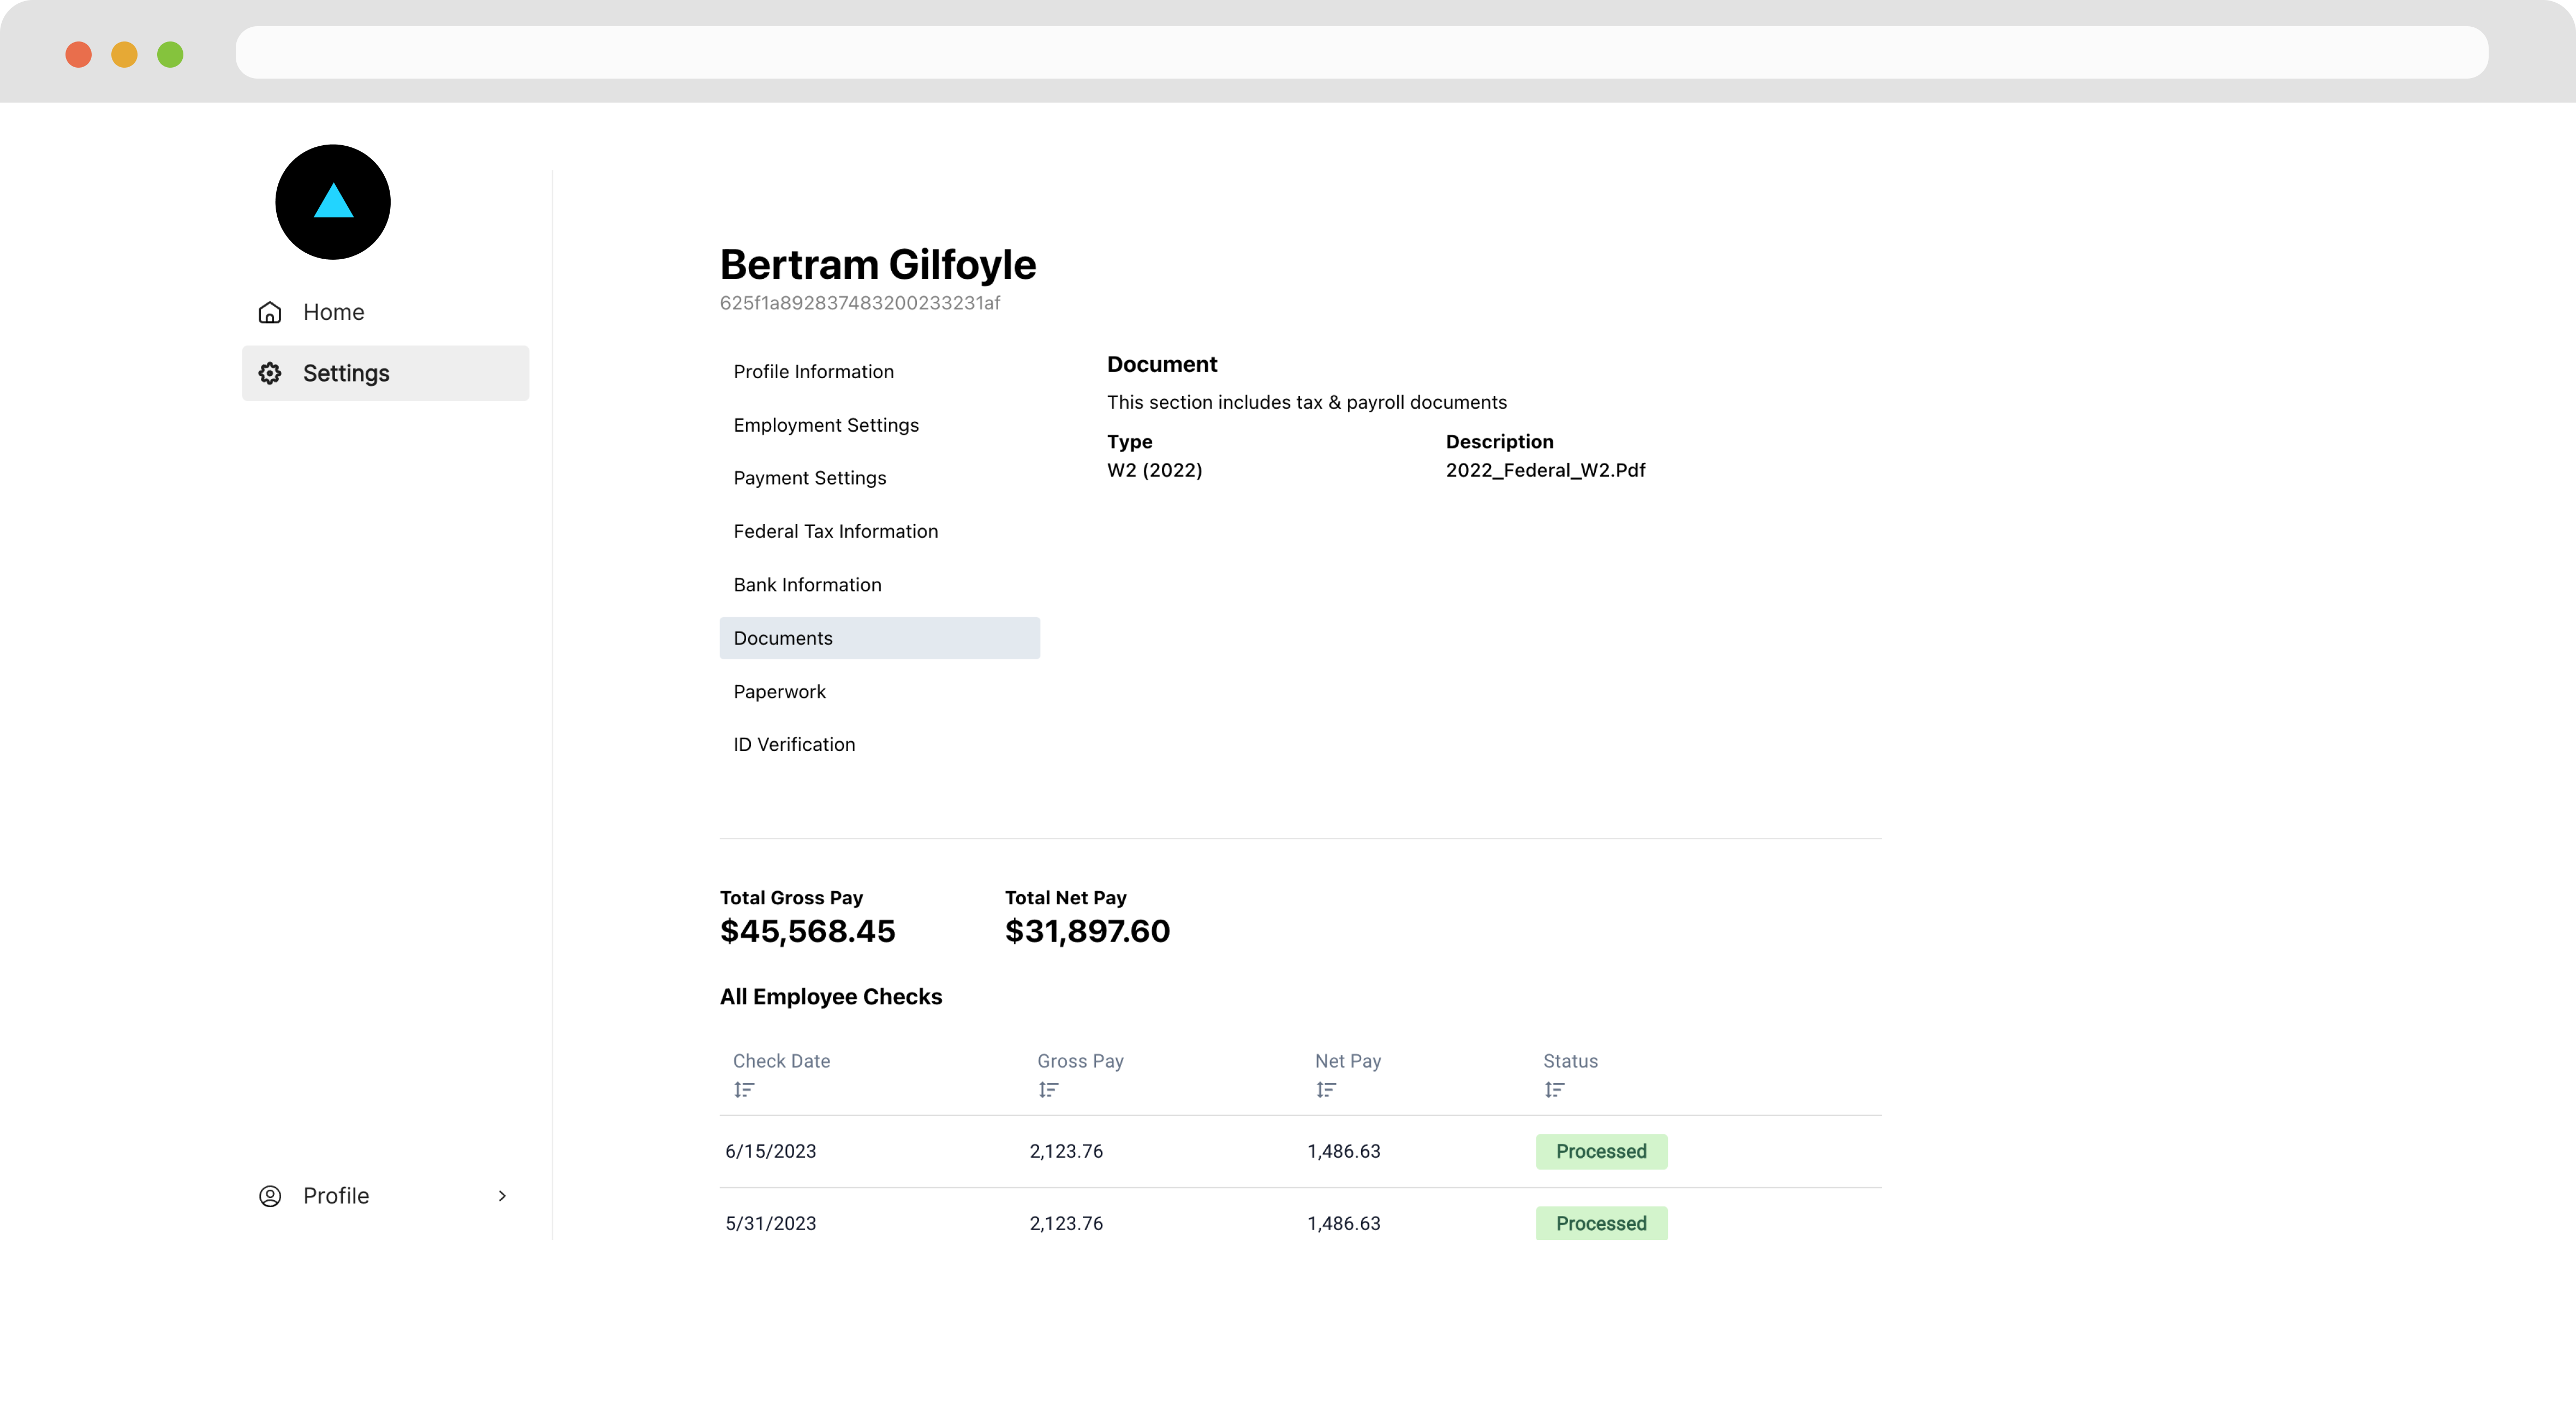
Task: Open 2022_Federal_W2.Pdf document
Action: (1545, 470)
